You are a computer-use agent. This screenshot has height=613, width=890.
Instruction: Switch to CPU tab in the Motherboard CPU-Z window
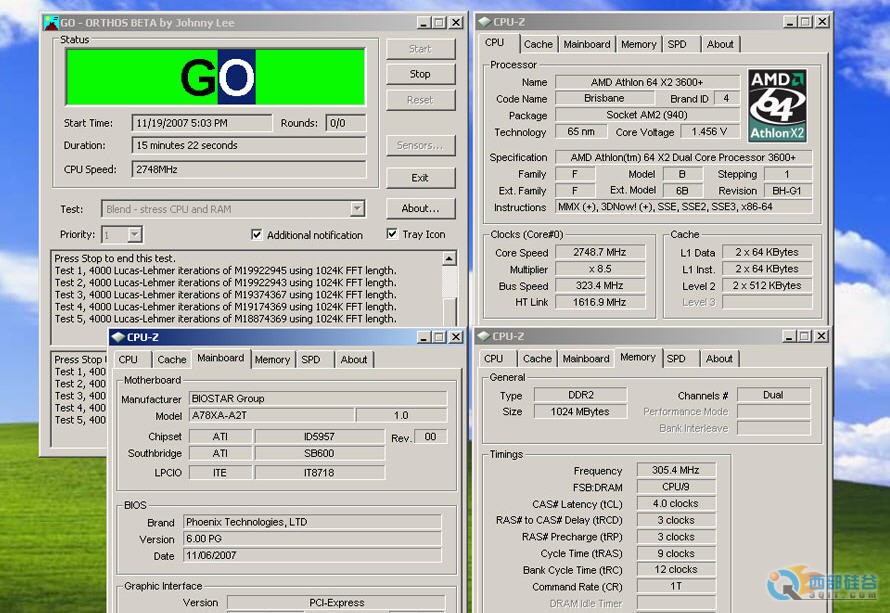tap(128, 360)
